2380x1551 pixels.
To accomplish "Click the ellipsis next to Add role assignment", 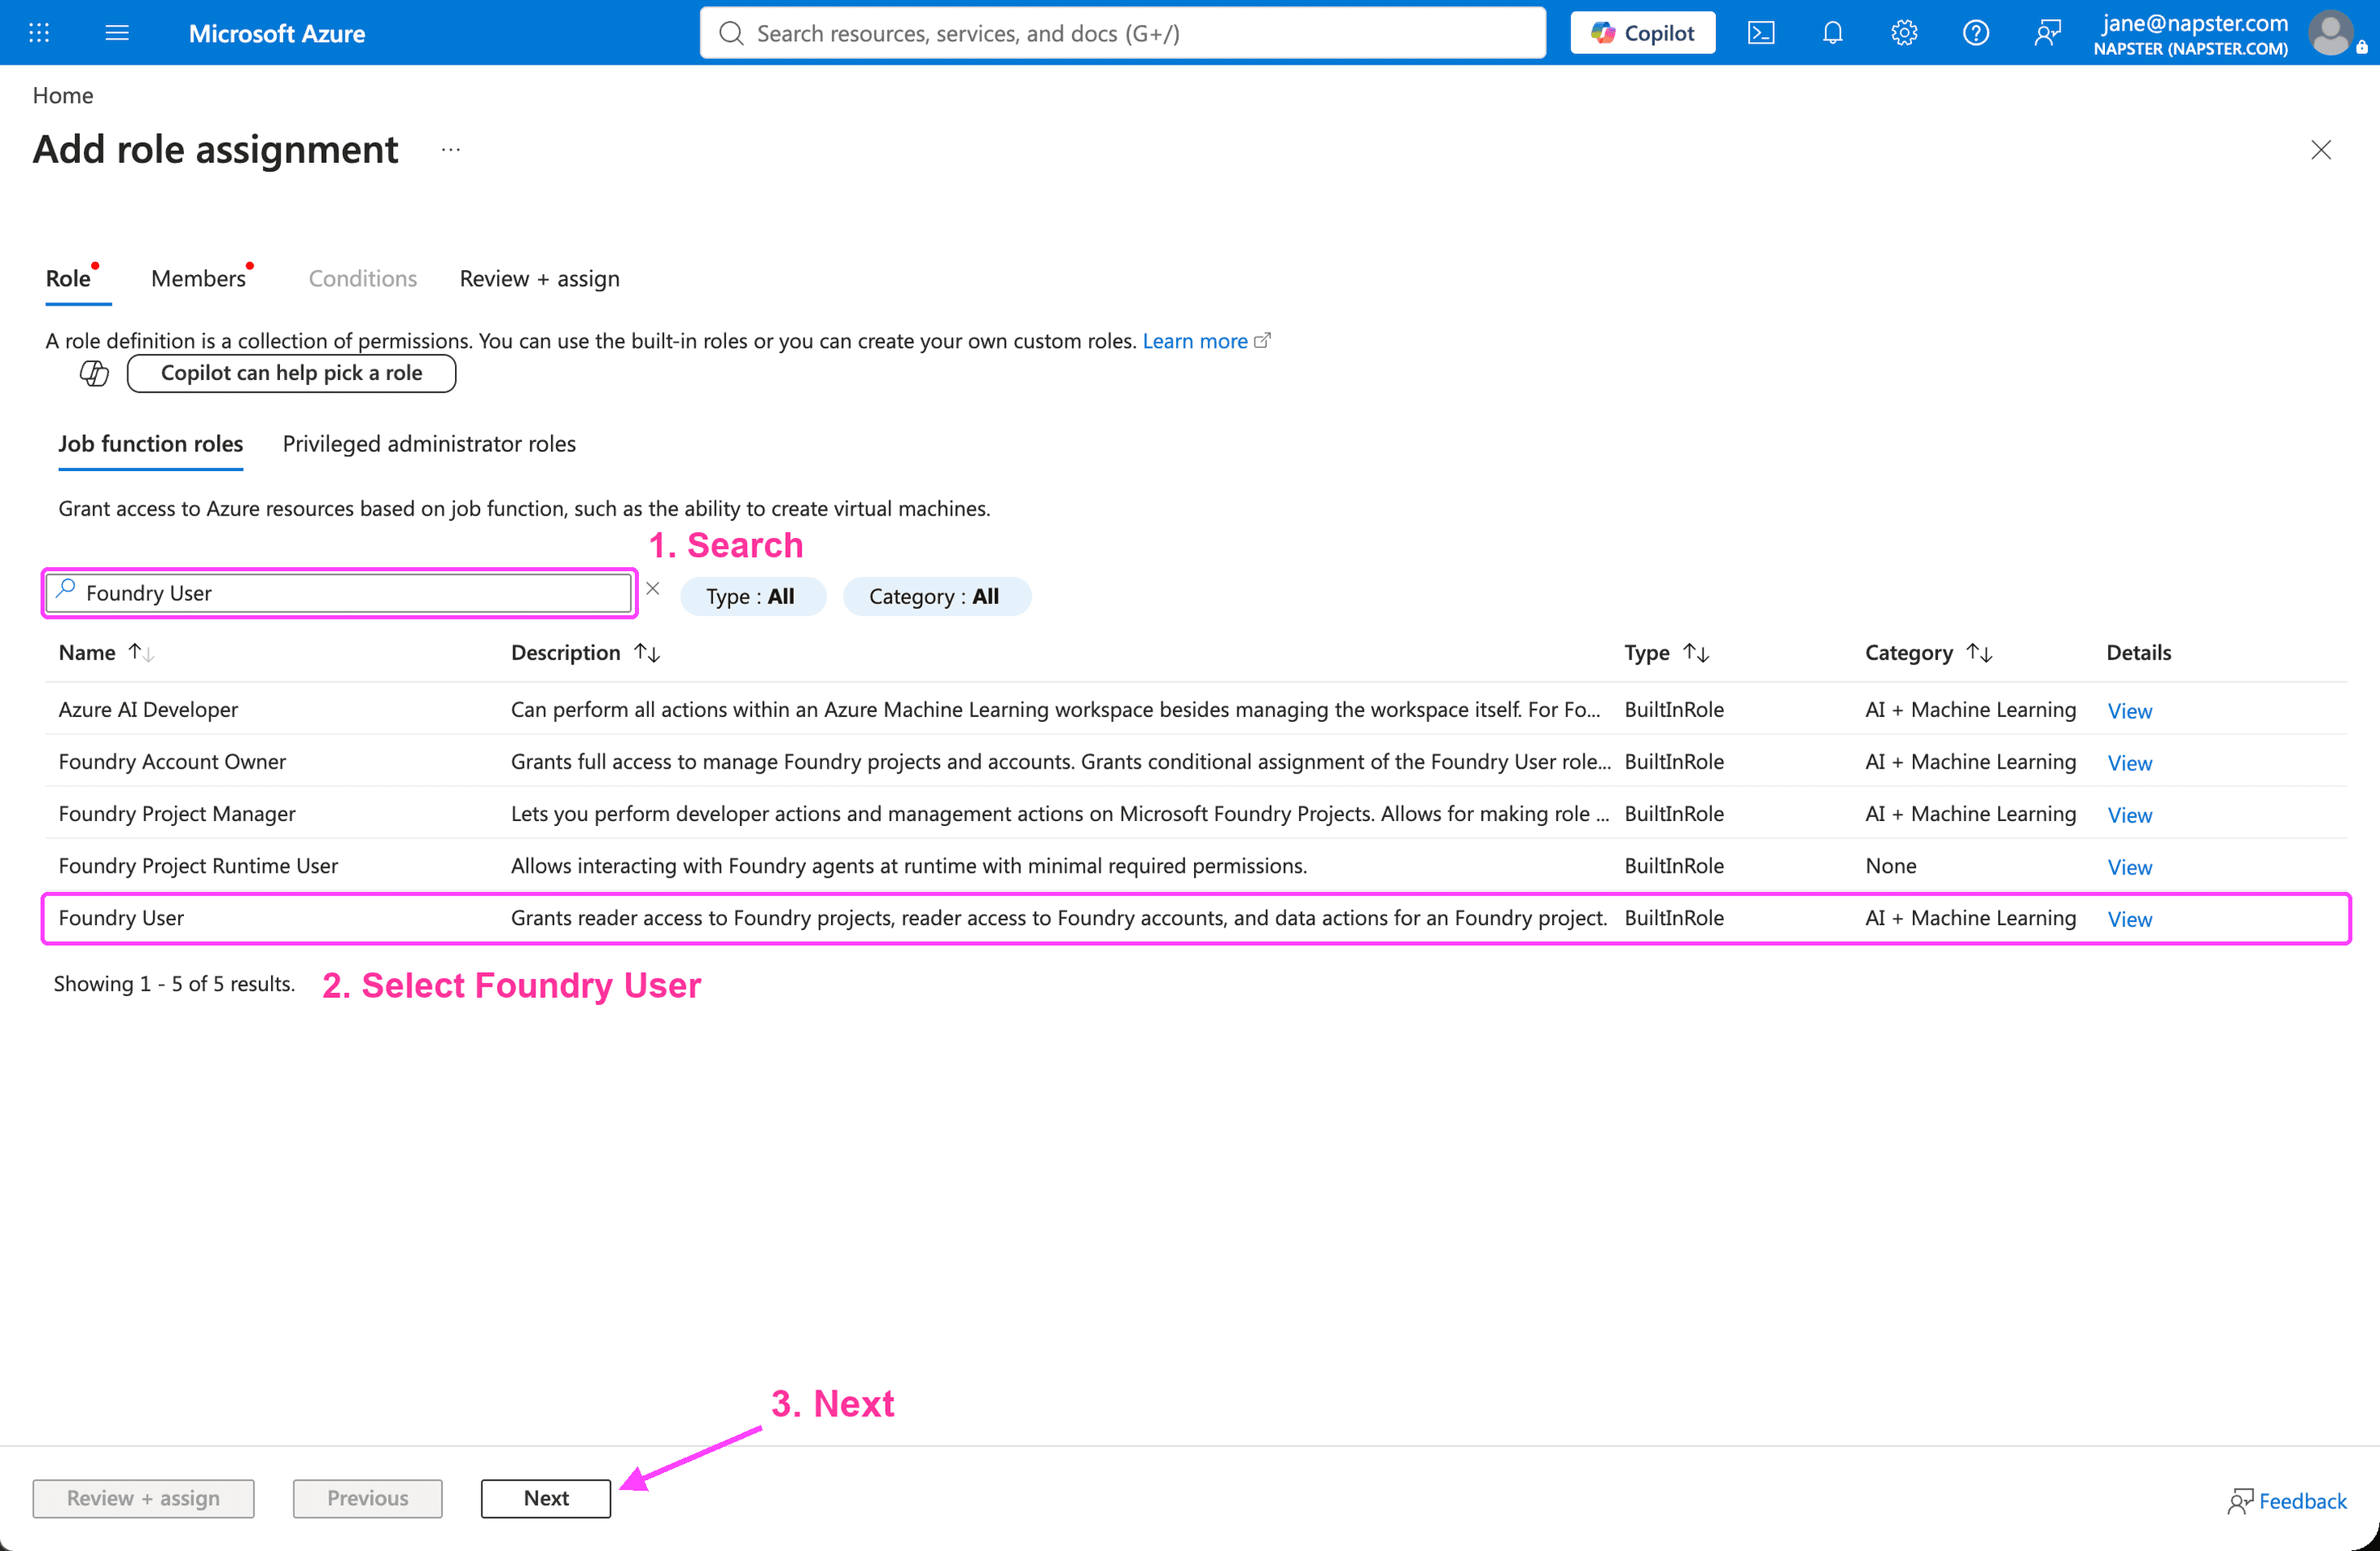I will [x=451, y=150].
